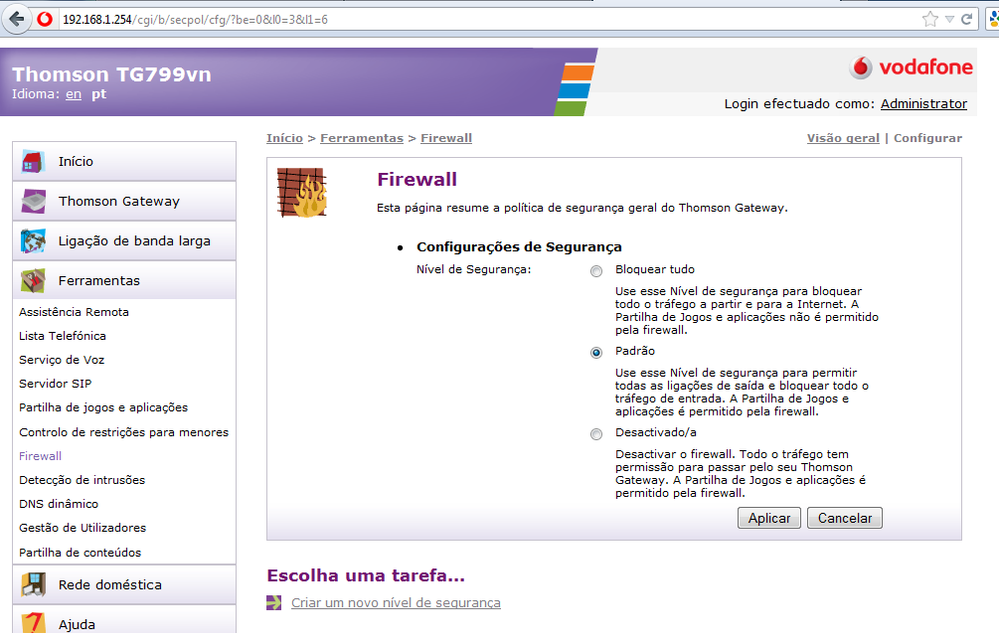Click the bookmark star icon

(x=930, y=19)
